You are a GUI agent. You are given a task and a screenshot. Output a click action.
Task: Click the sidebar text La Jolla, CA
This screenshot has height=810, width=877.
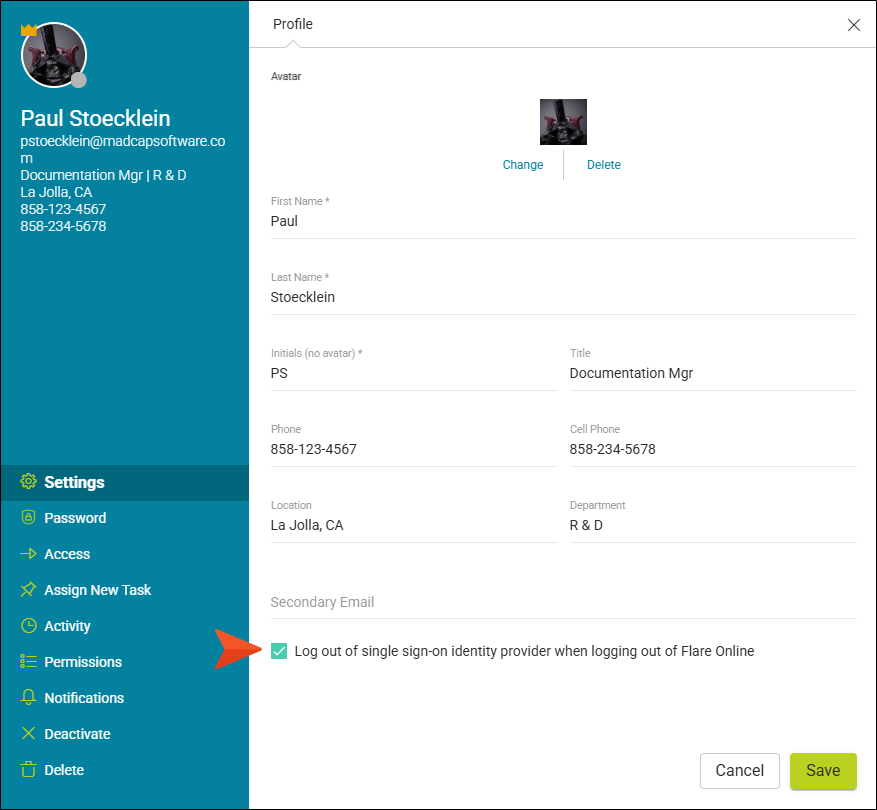click(x=56, y=192)
